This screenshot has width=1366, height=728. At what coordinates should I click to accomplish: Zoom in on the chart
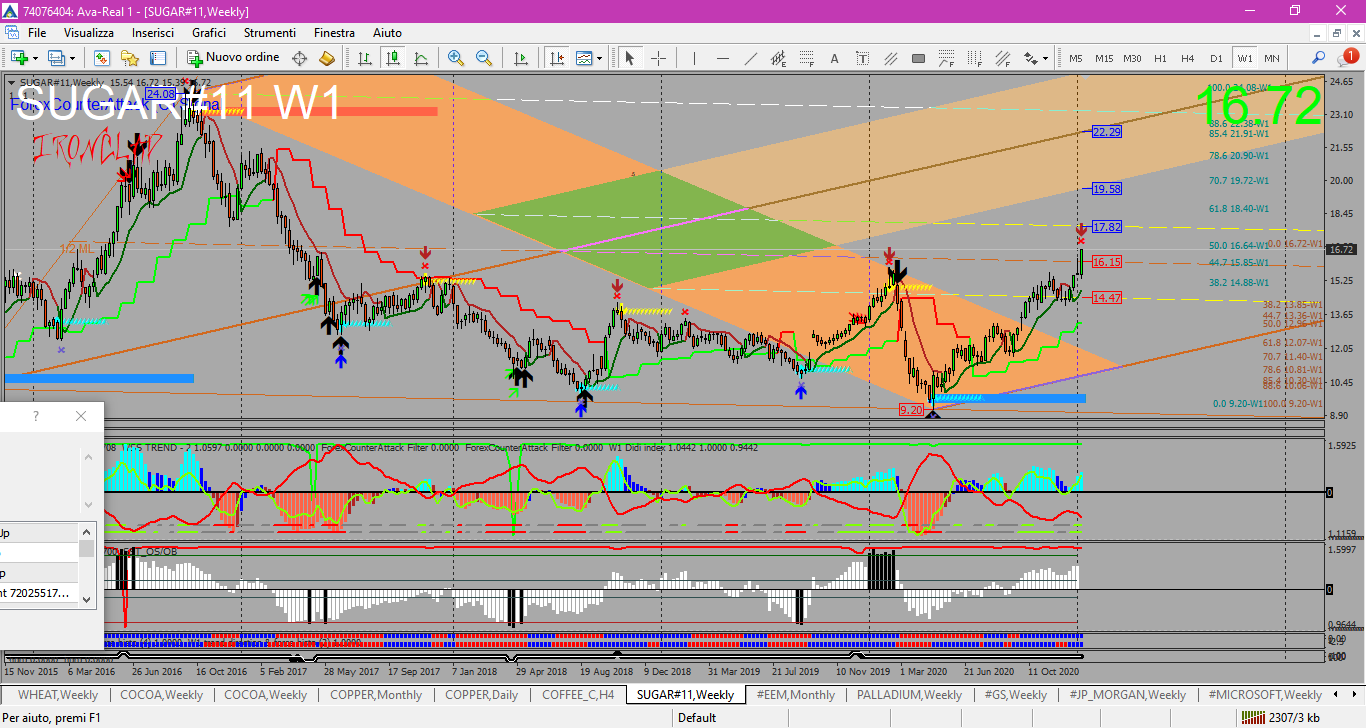pos(456,58)
